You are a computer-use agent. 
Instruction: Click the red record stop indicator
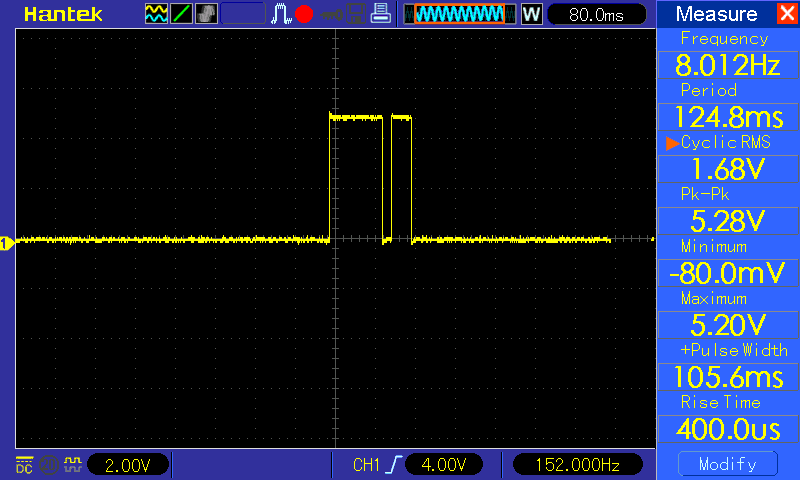[x=304, y=14]
